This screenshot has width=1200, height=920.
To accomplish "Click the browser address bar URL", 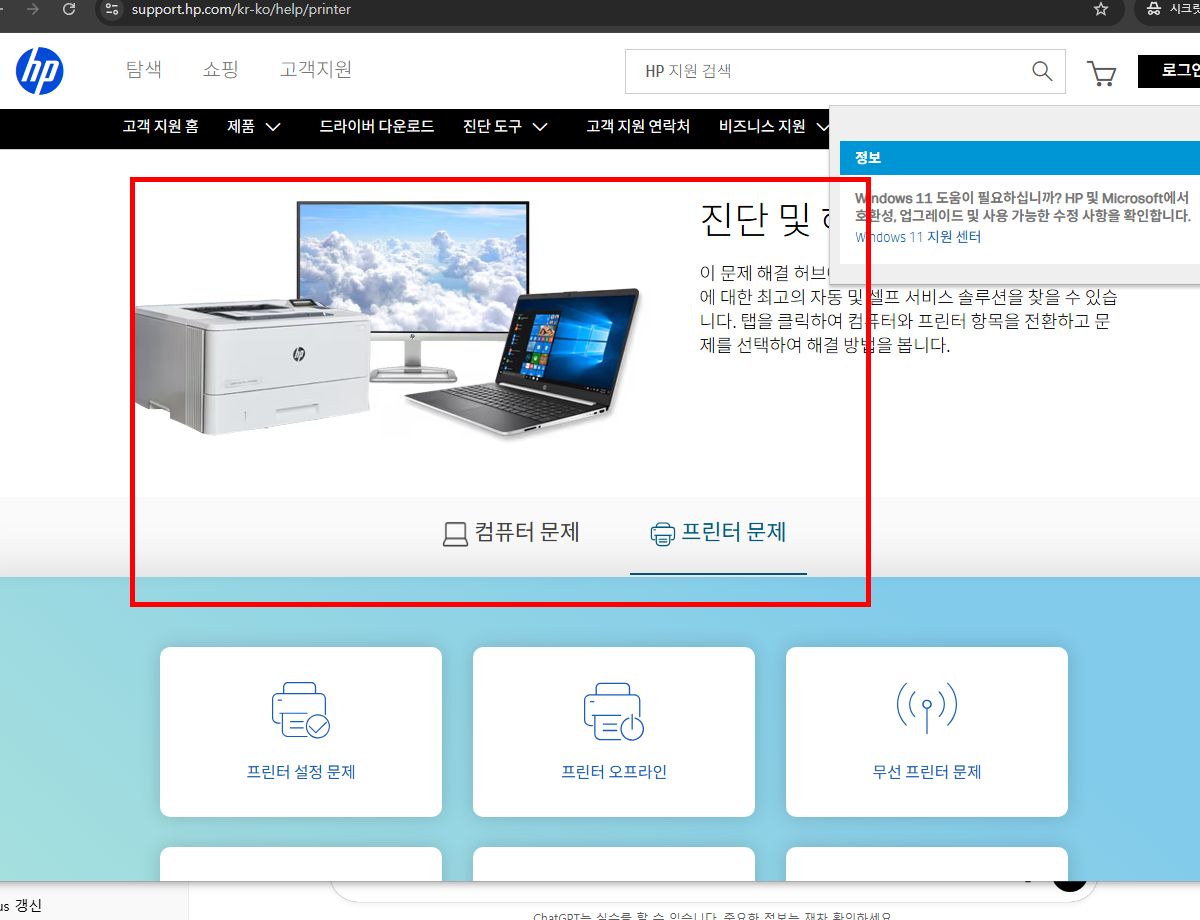I will pyautogui.click(x=241, y=9).
